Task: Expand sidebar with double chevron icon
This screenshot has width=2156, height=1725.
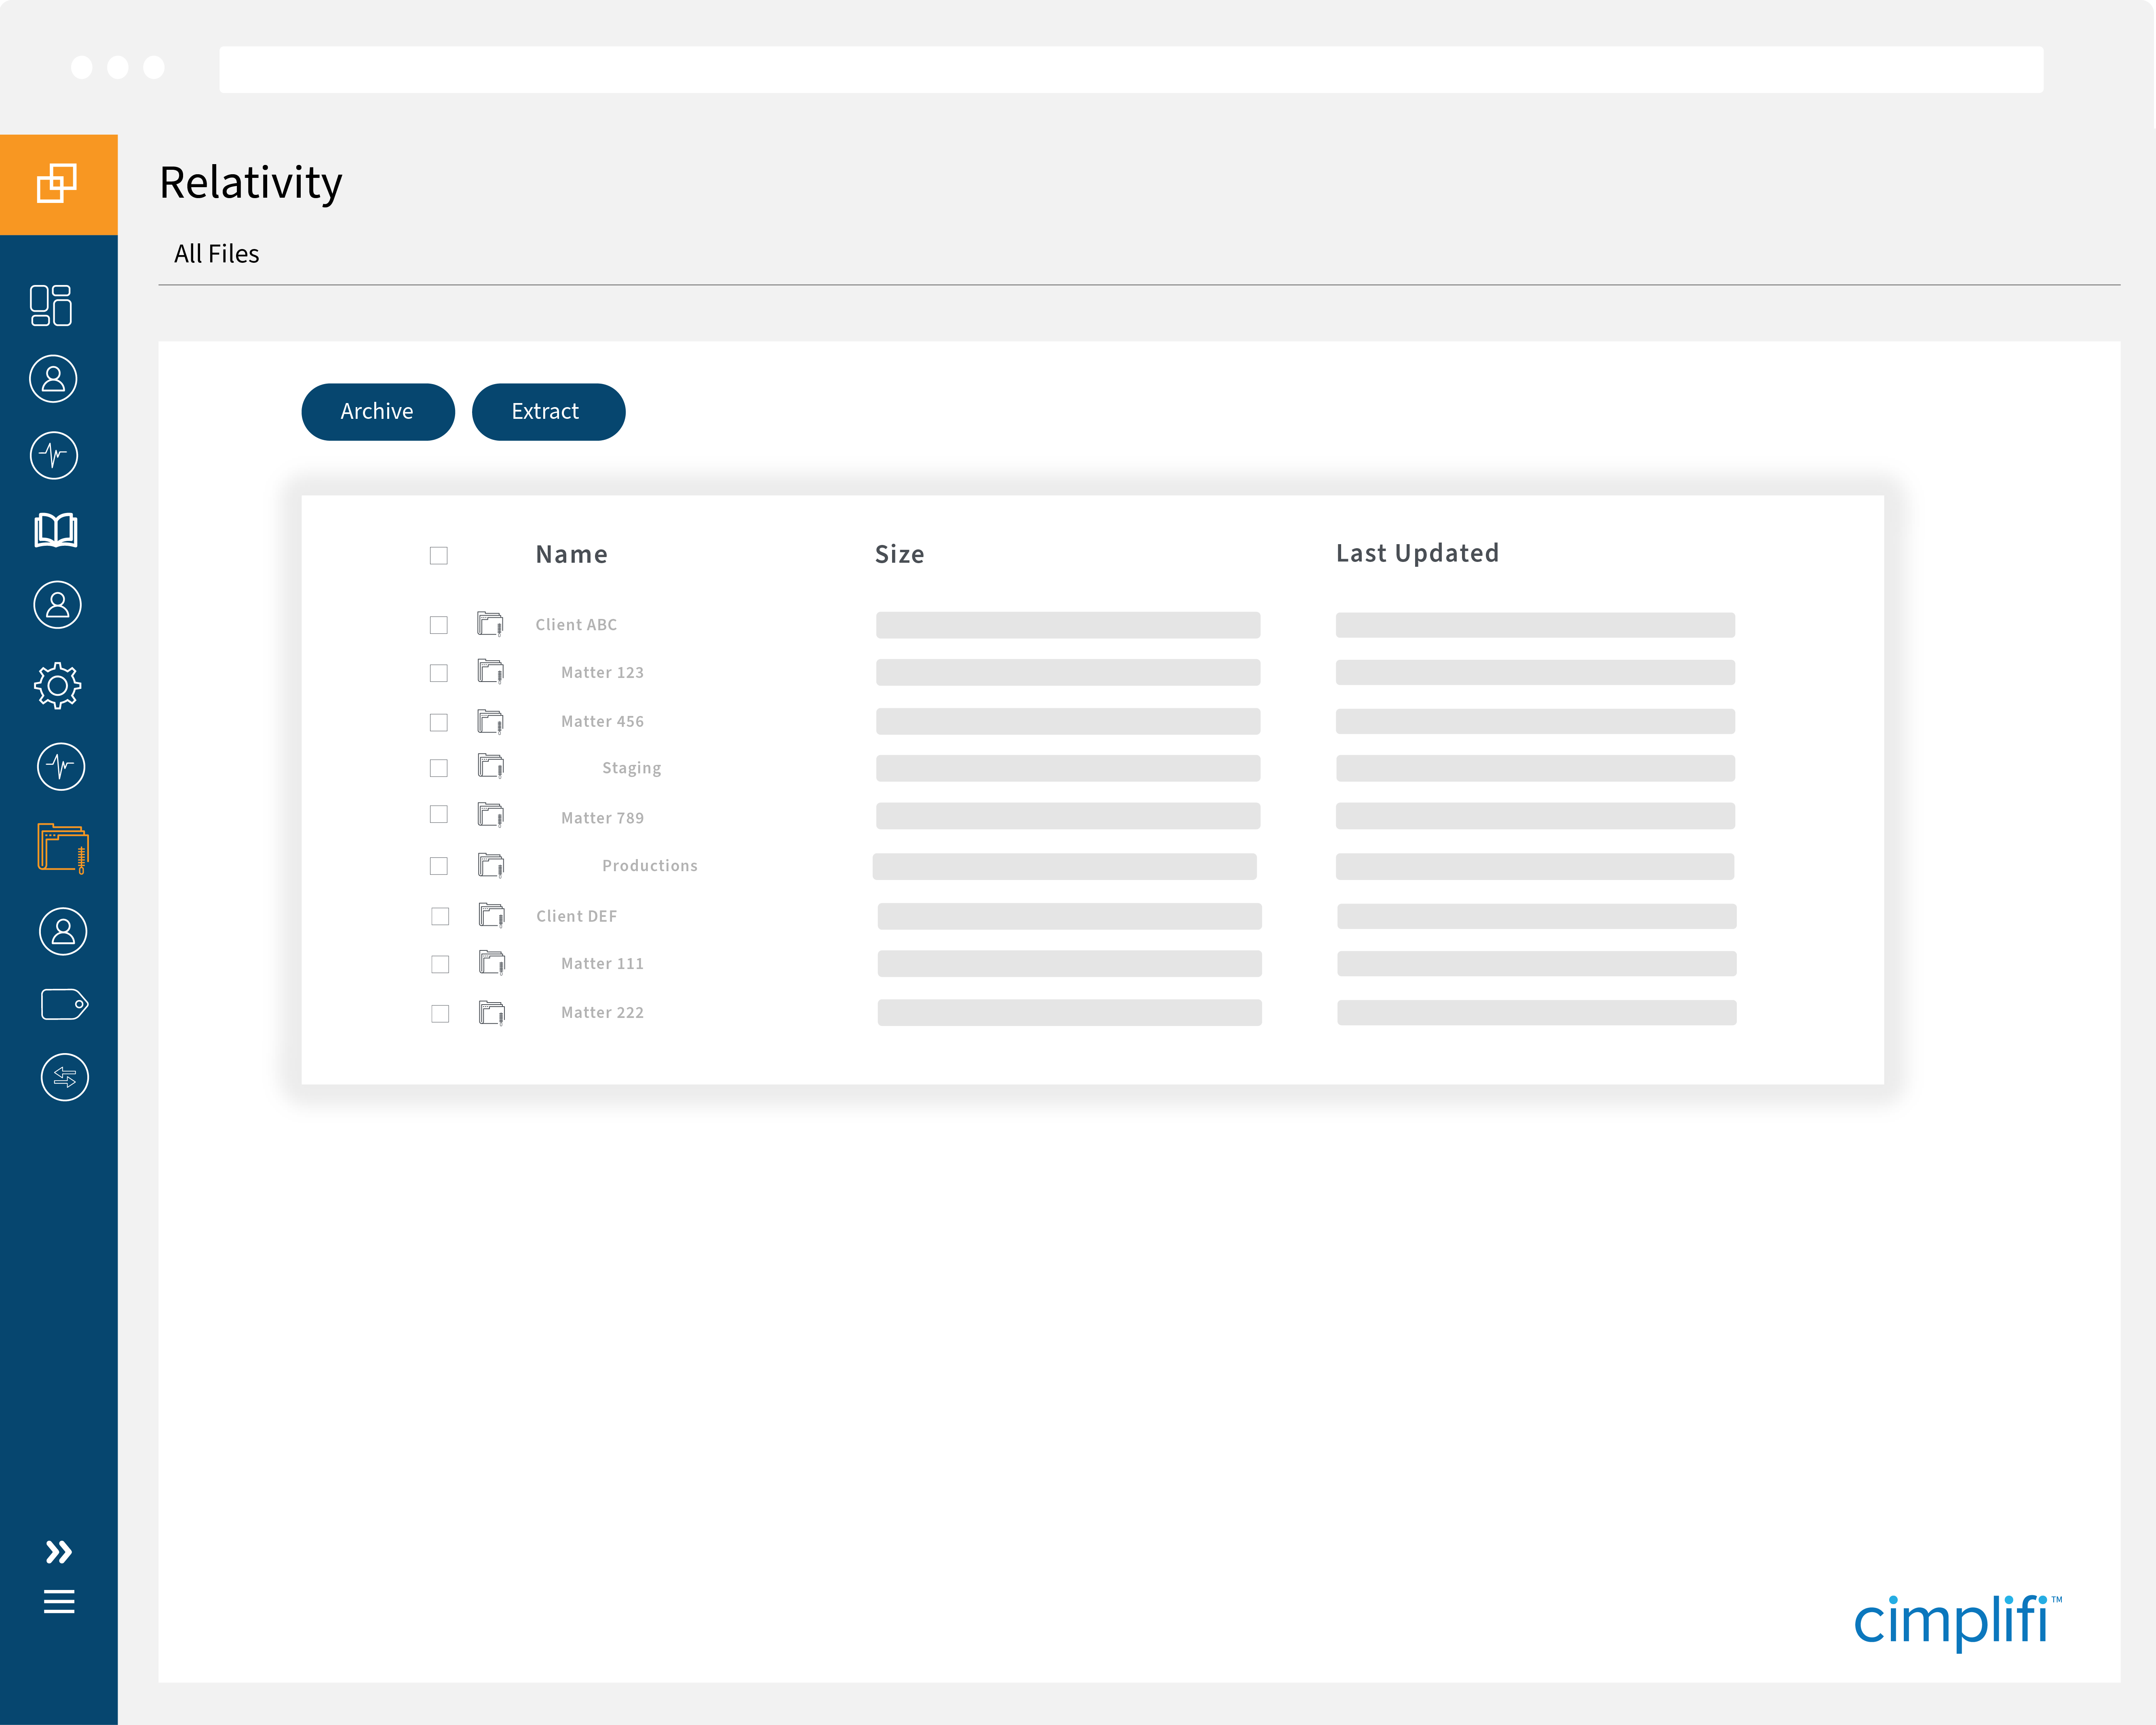Action: click(59, 1552)
